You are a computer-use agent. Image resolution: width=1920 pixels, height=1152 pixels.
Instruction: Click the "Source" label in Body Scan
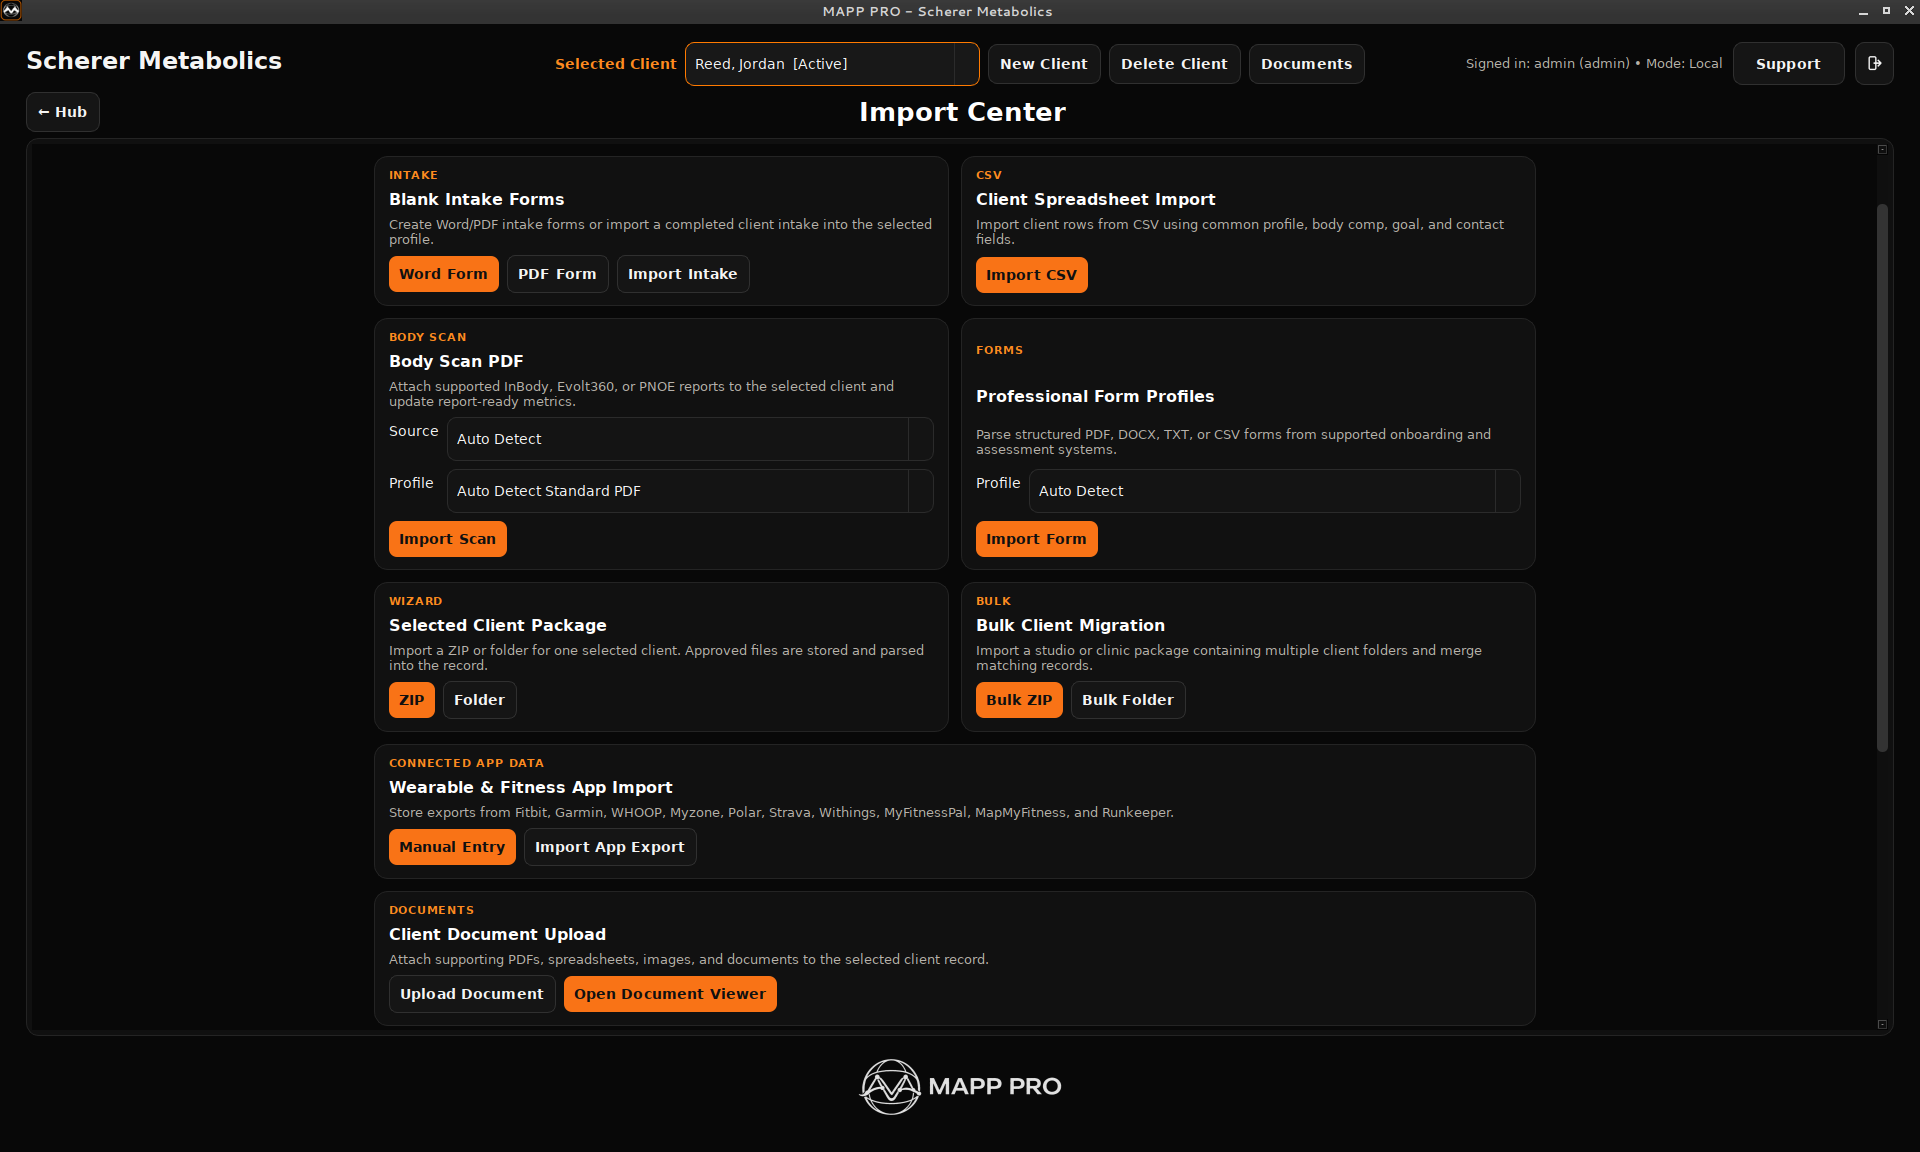tap(414, 431)
